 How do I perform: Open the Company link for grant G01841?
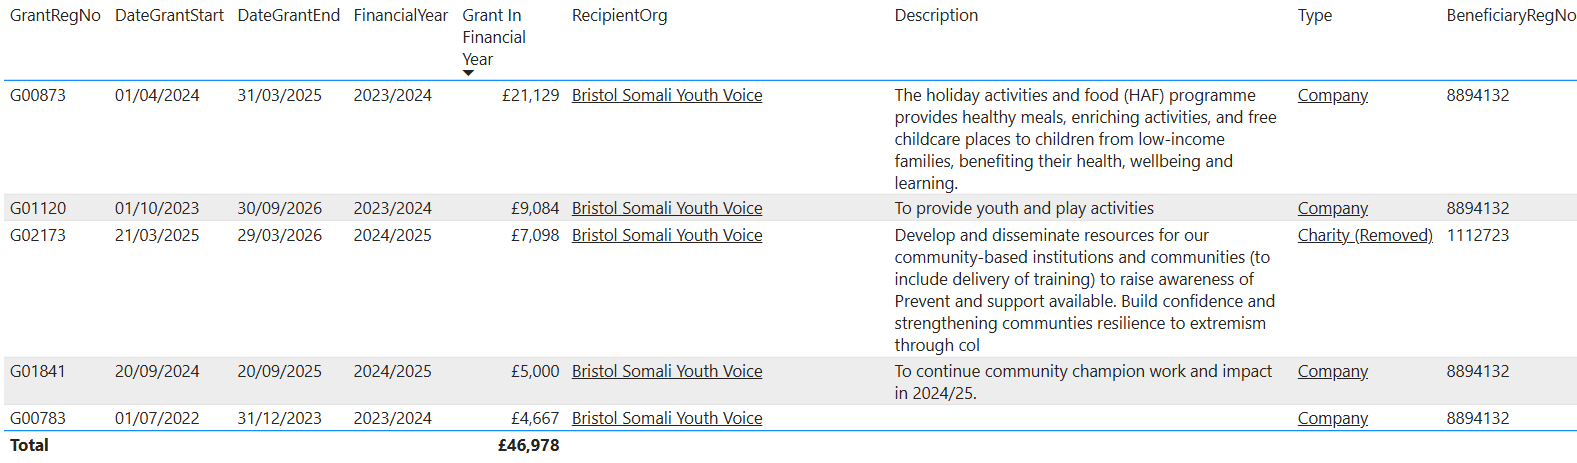(1332, 372)
